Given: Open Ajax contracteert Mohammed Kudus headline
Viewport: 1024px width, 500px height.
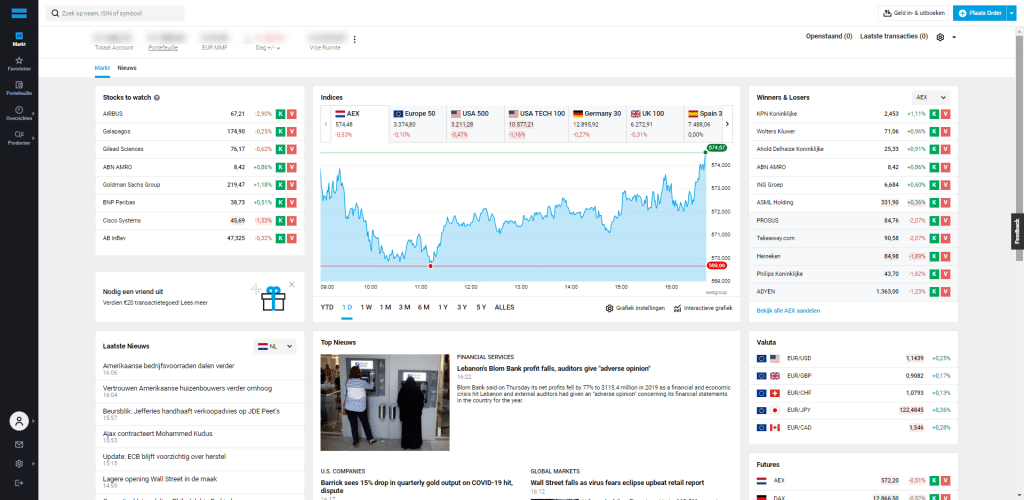Looking at the screenshot, I should coord(158,433).
